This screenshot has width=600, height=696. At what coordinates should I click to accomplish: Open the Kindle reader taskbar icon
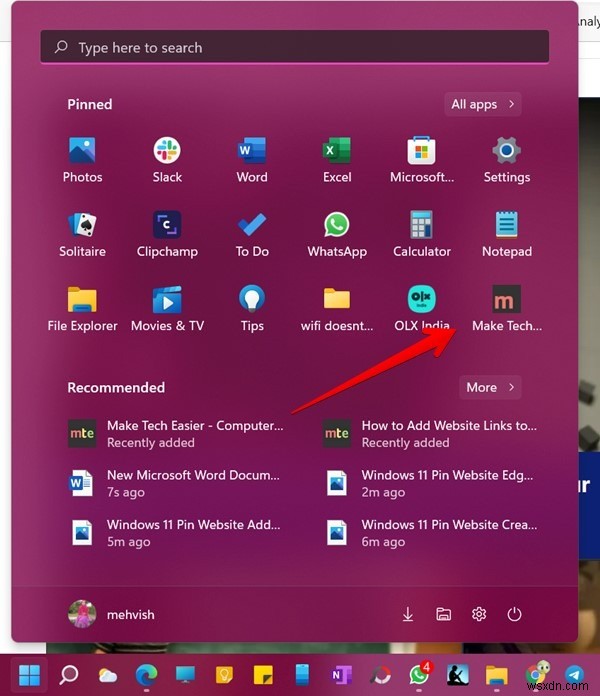pyautogui.click(x=458, y=675)
